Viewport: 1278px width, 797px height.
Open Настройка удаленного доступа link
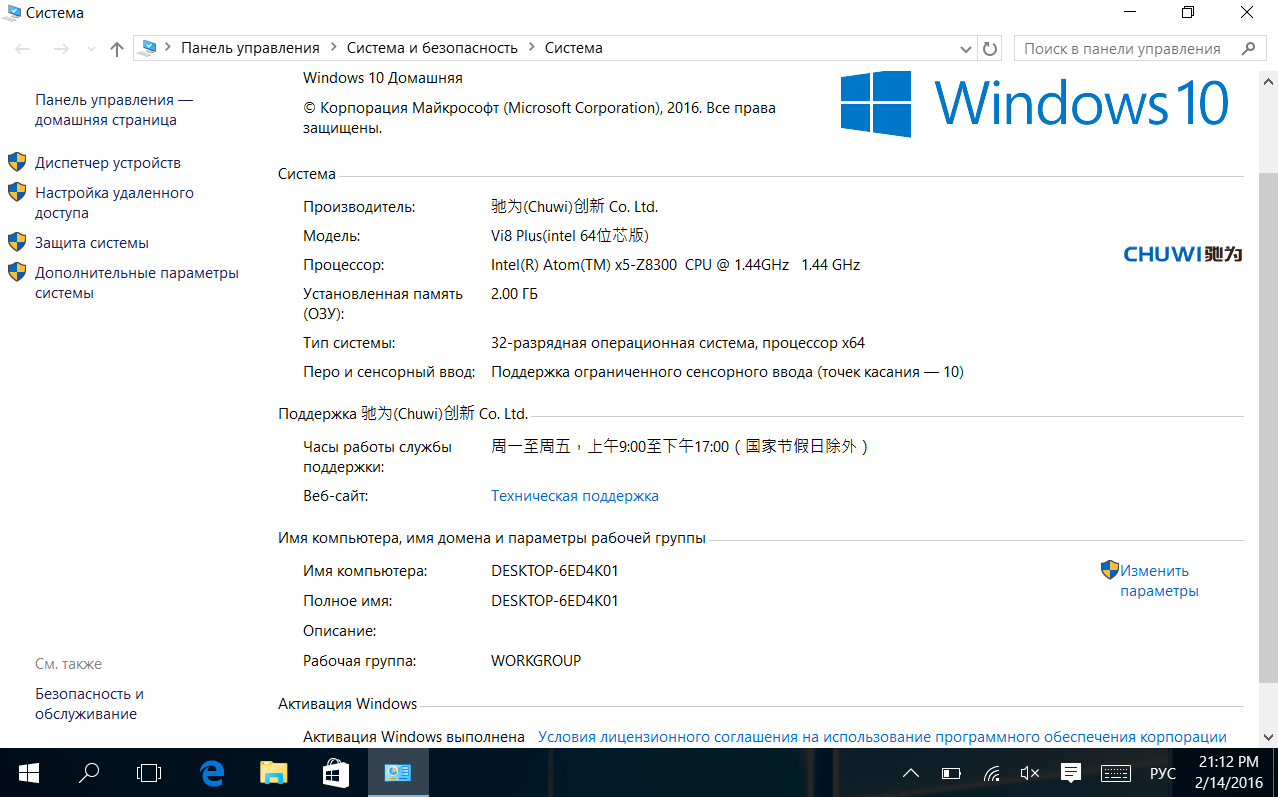114,203
